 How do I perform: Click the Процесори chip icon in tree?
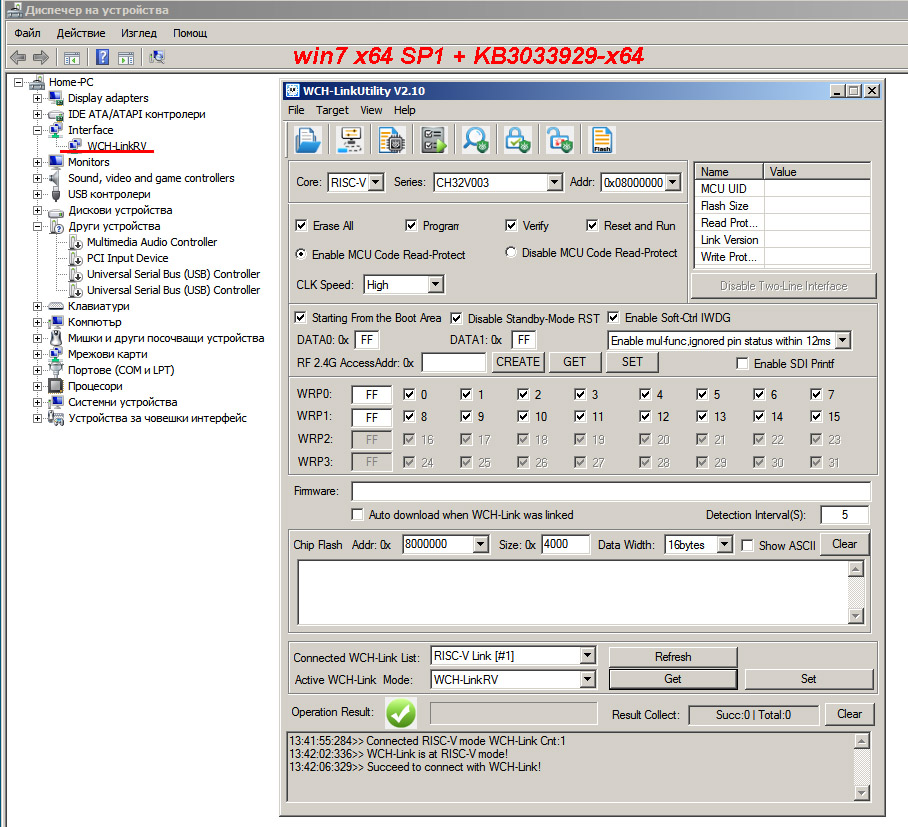(x=56, y=386)
